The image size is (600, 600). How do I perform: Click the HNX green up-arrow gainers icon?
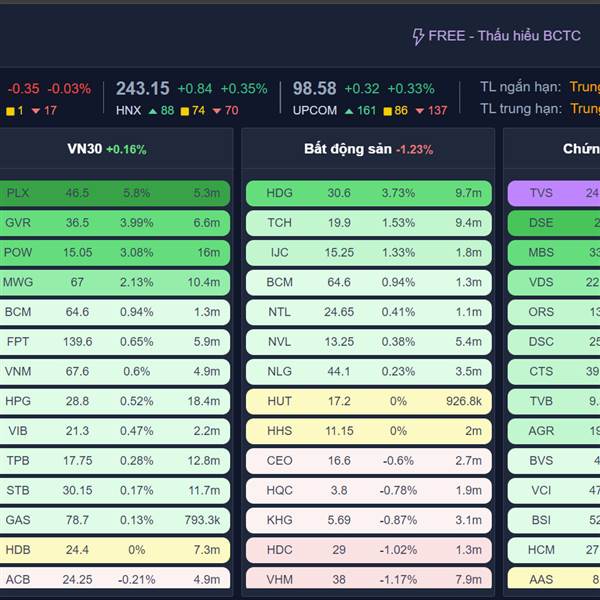click(x=153, y=111)
